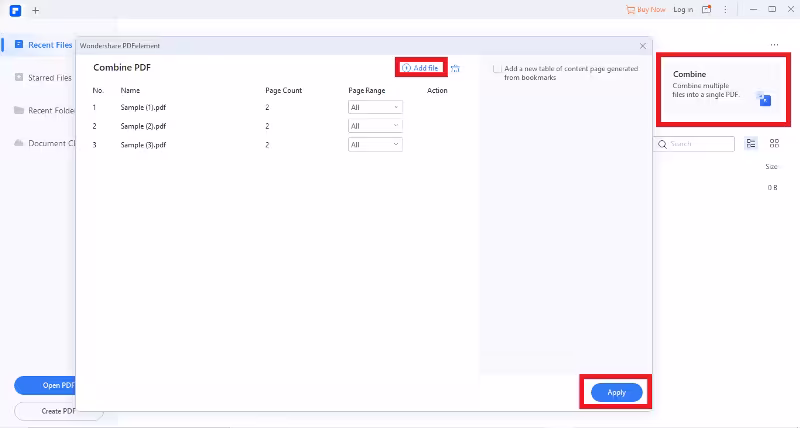Enable table of content page checkbox
Screen dimensions: 800x428
(x=497, y=69)
